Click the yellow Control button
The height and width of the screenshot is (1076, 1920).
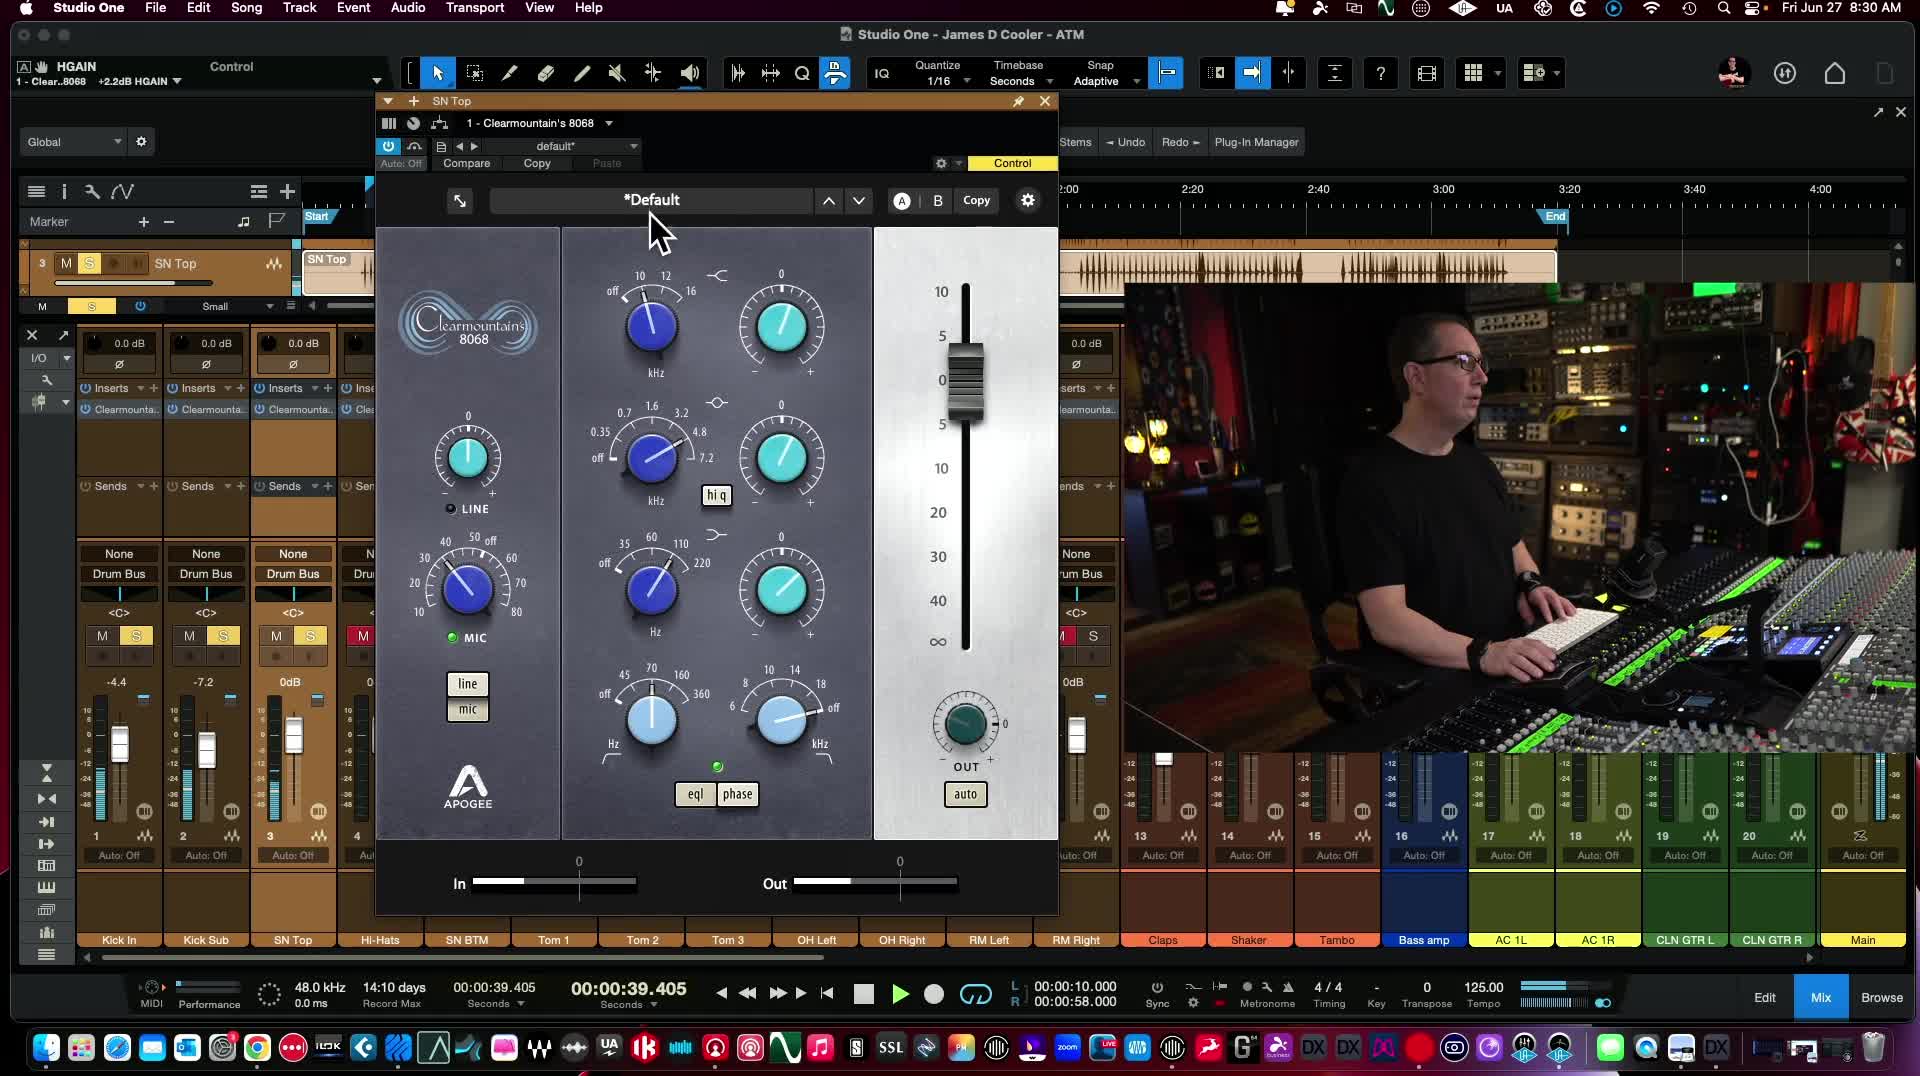click(1012, 163)
